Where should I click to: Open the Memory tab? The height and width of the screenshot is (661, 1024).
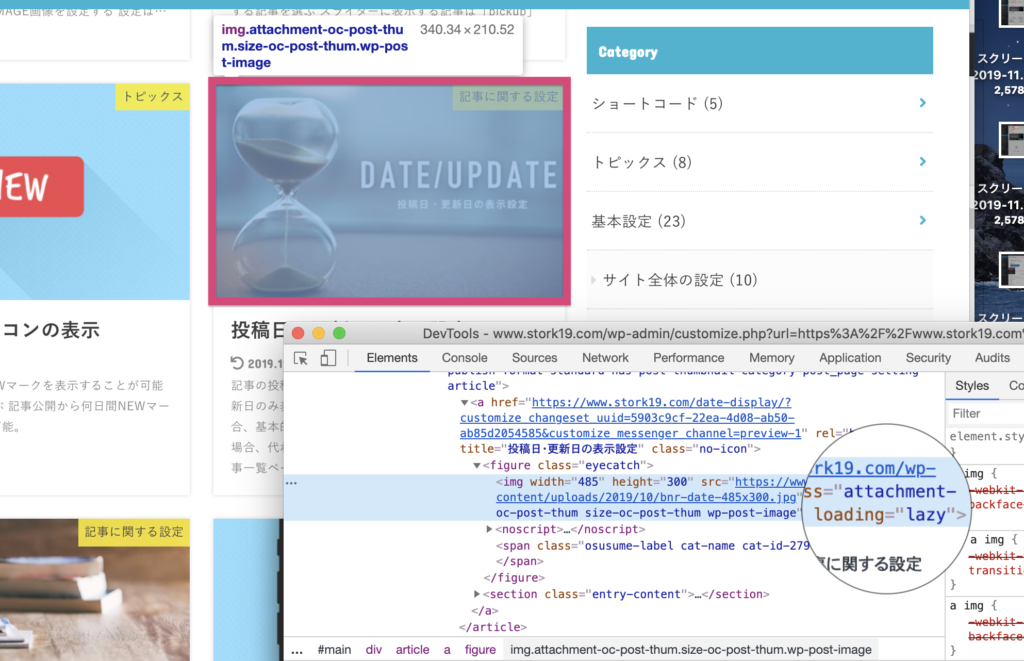tap(771, 358)
